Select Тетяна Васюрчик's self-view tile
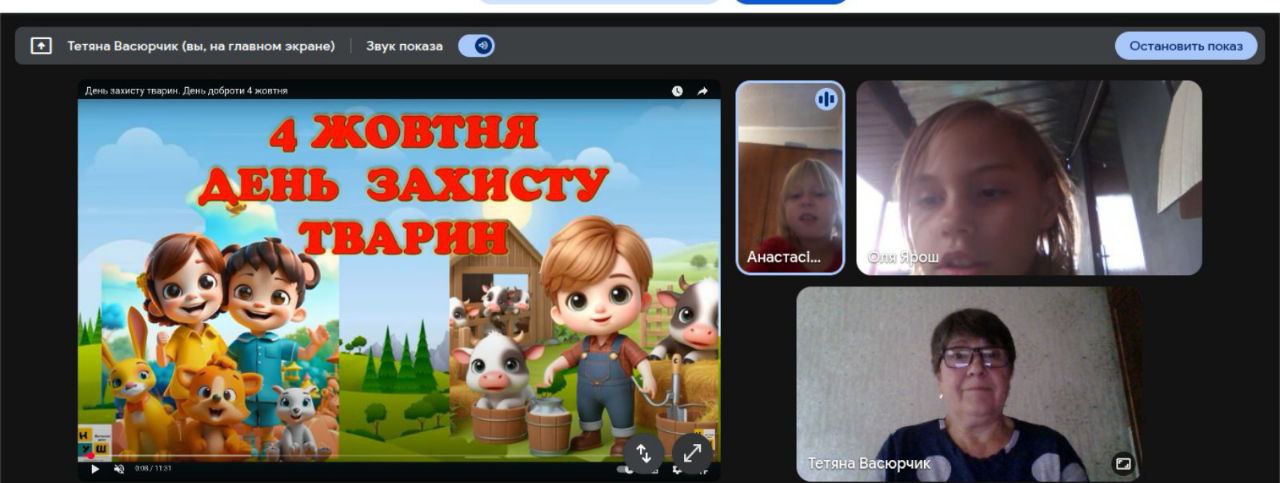Image resolution: width=1280 pixels, height=483 pixels. coord(967,385)
